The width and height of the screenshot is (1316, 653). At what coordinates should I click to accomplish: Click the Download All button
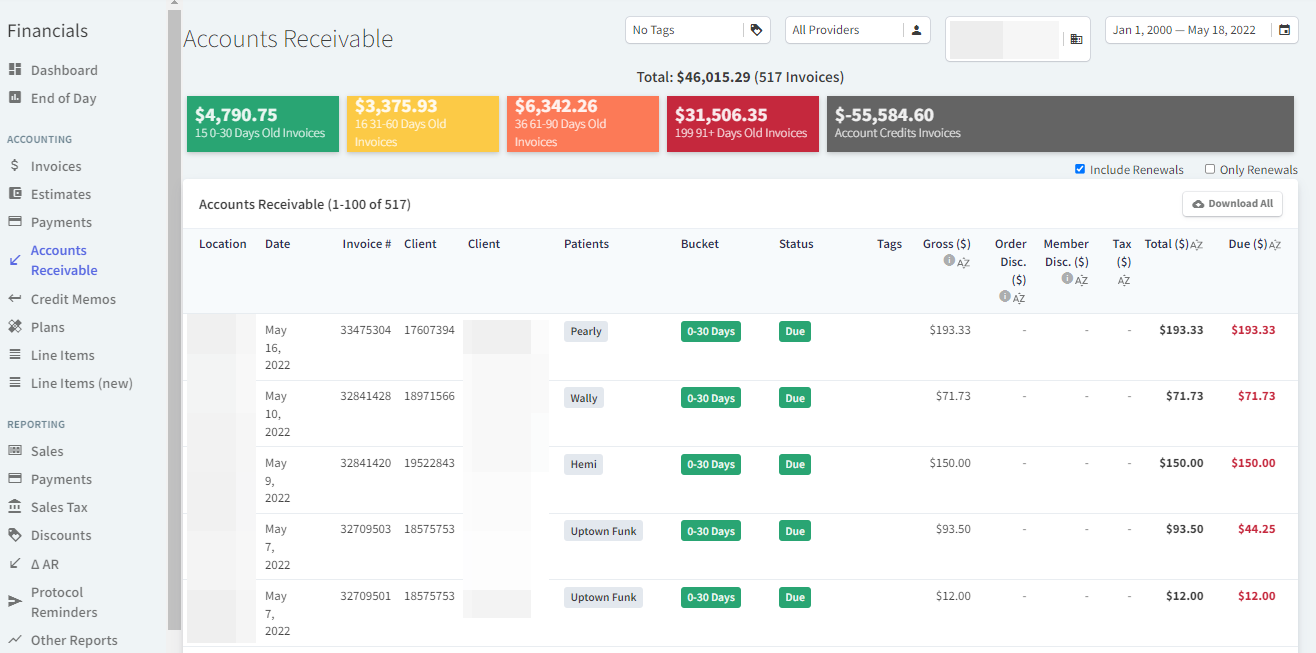(x=1232, y=203)
